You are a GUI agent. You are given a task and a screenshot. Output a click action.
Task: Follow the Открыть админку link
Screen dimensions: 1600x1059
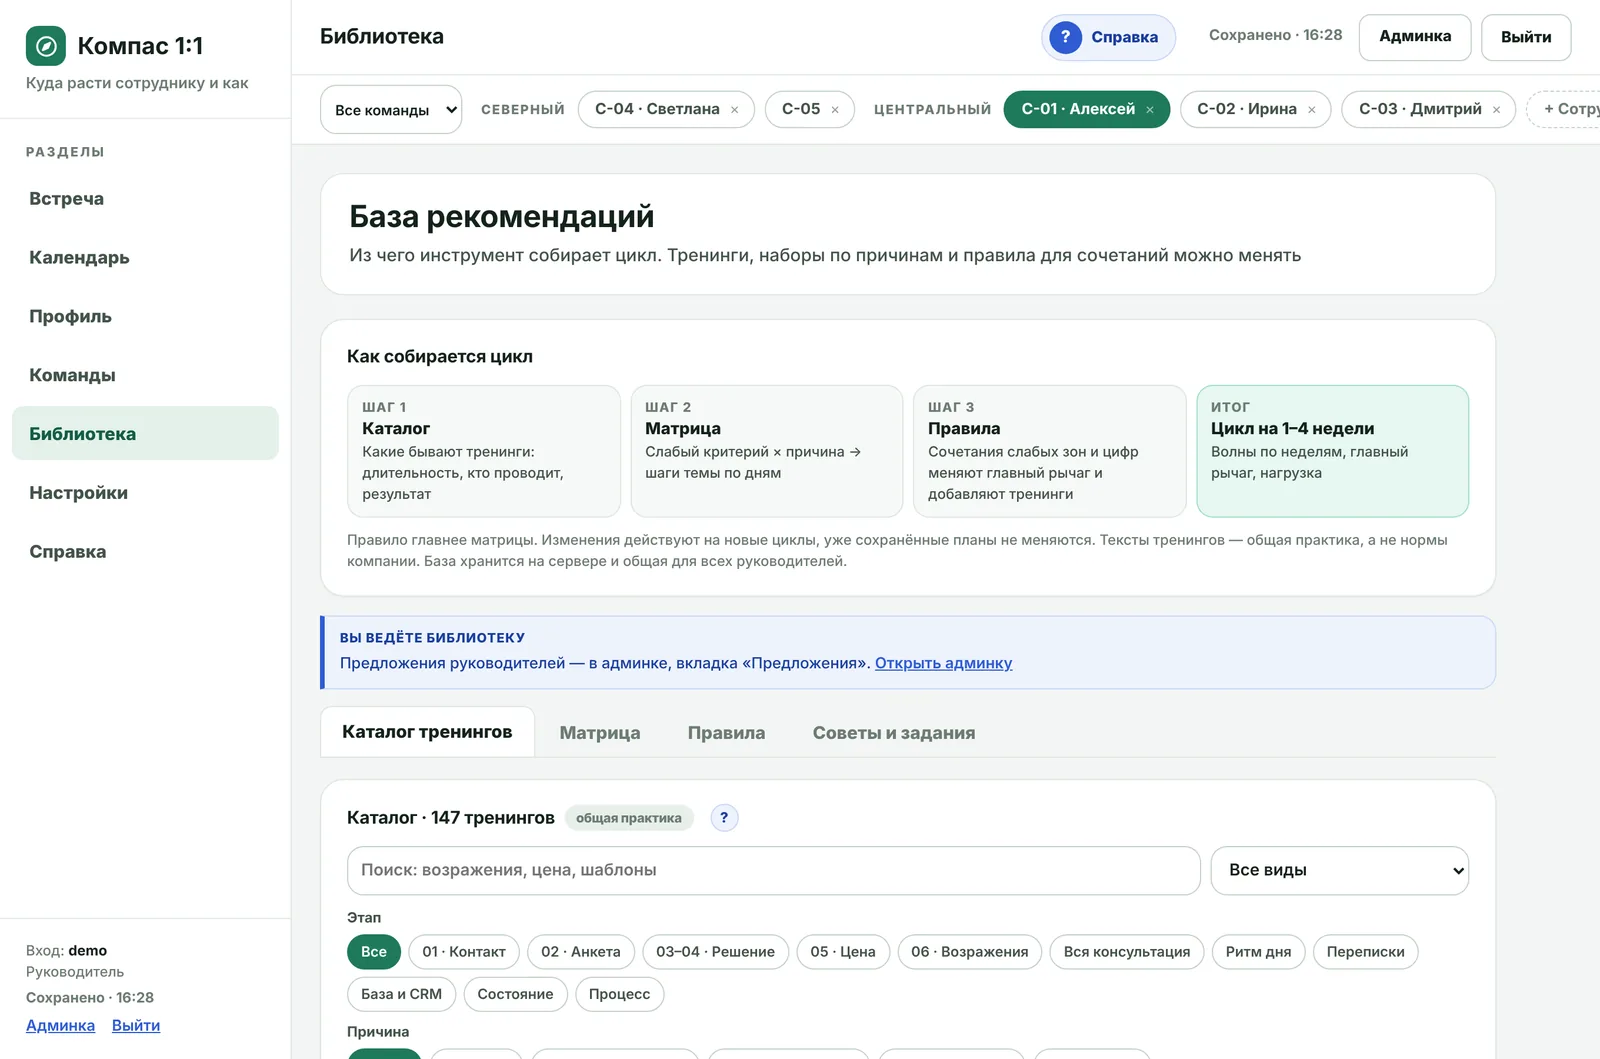coord(944,663)
